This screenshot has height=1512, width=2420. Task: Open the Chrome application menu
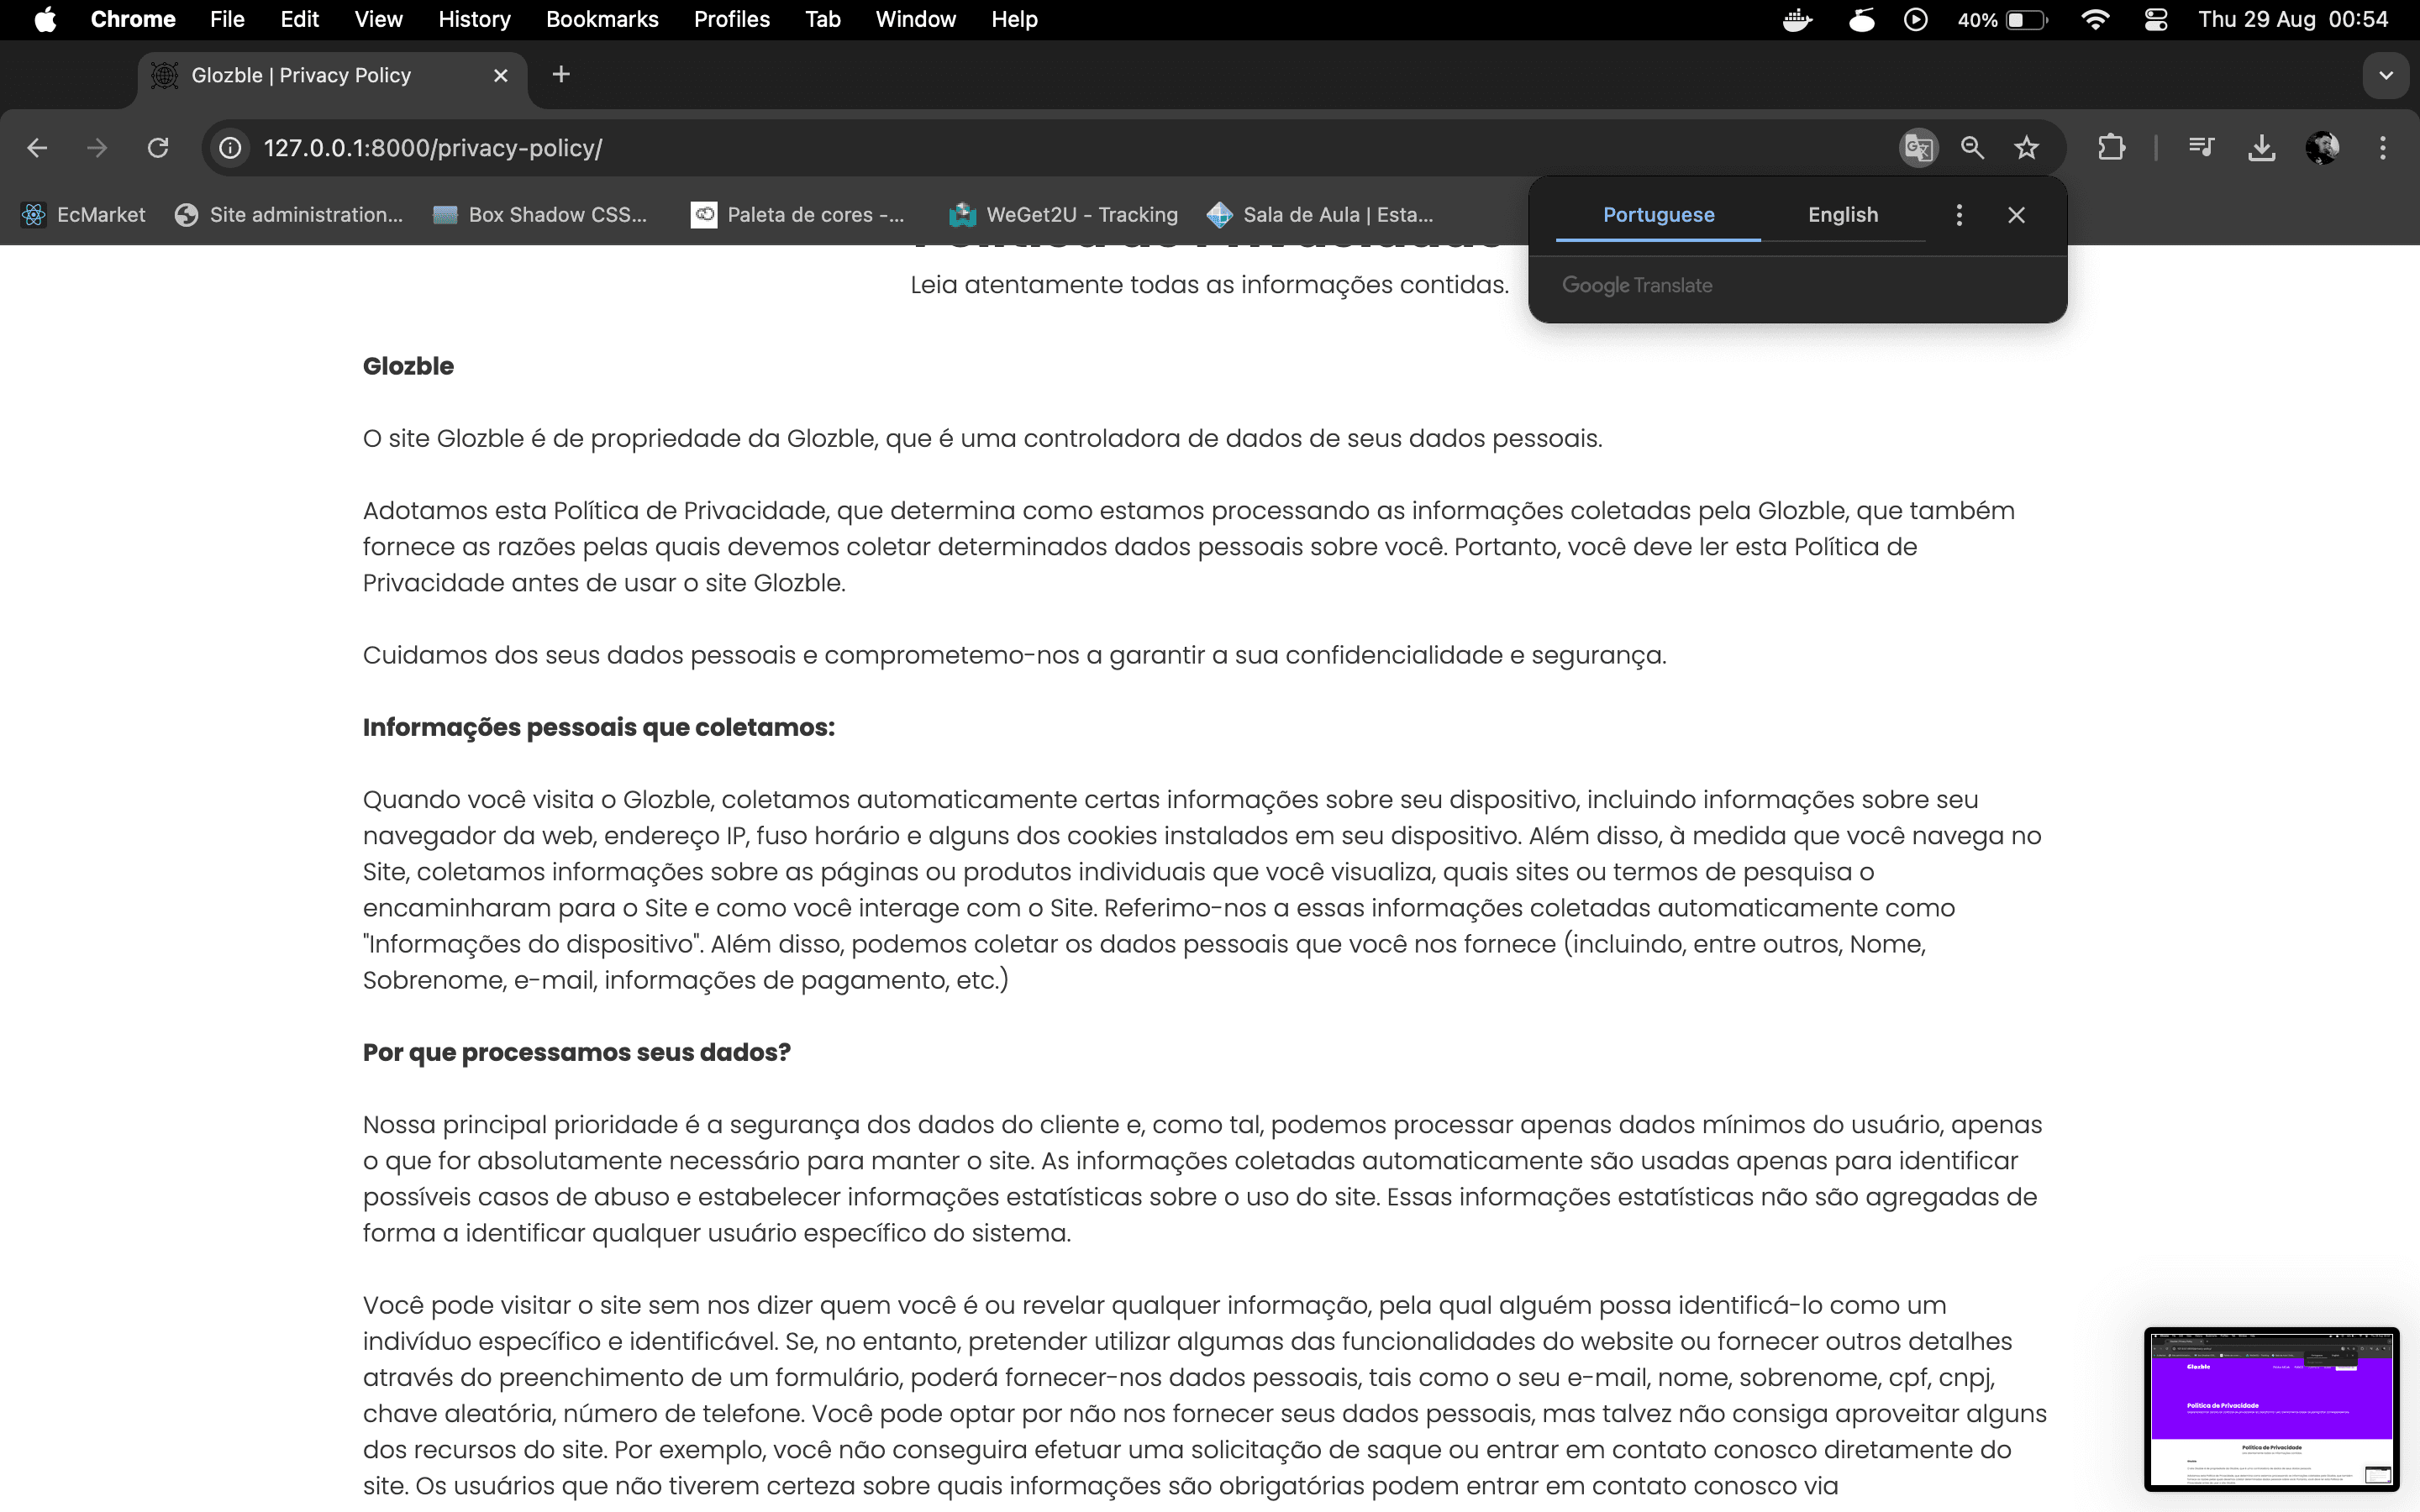pyautogui.click(x=132, y=19)
